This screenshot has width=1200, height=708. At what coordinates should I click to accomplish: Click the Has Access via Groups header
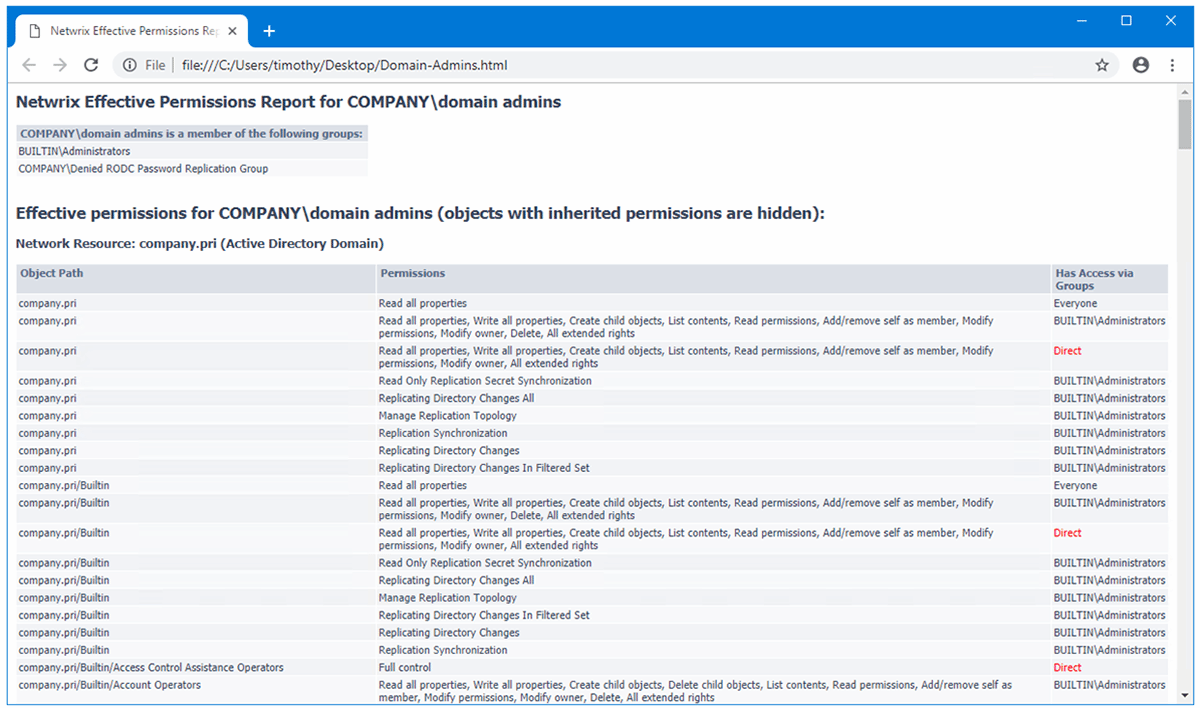pyautogui.click(x=1096, y=279)
